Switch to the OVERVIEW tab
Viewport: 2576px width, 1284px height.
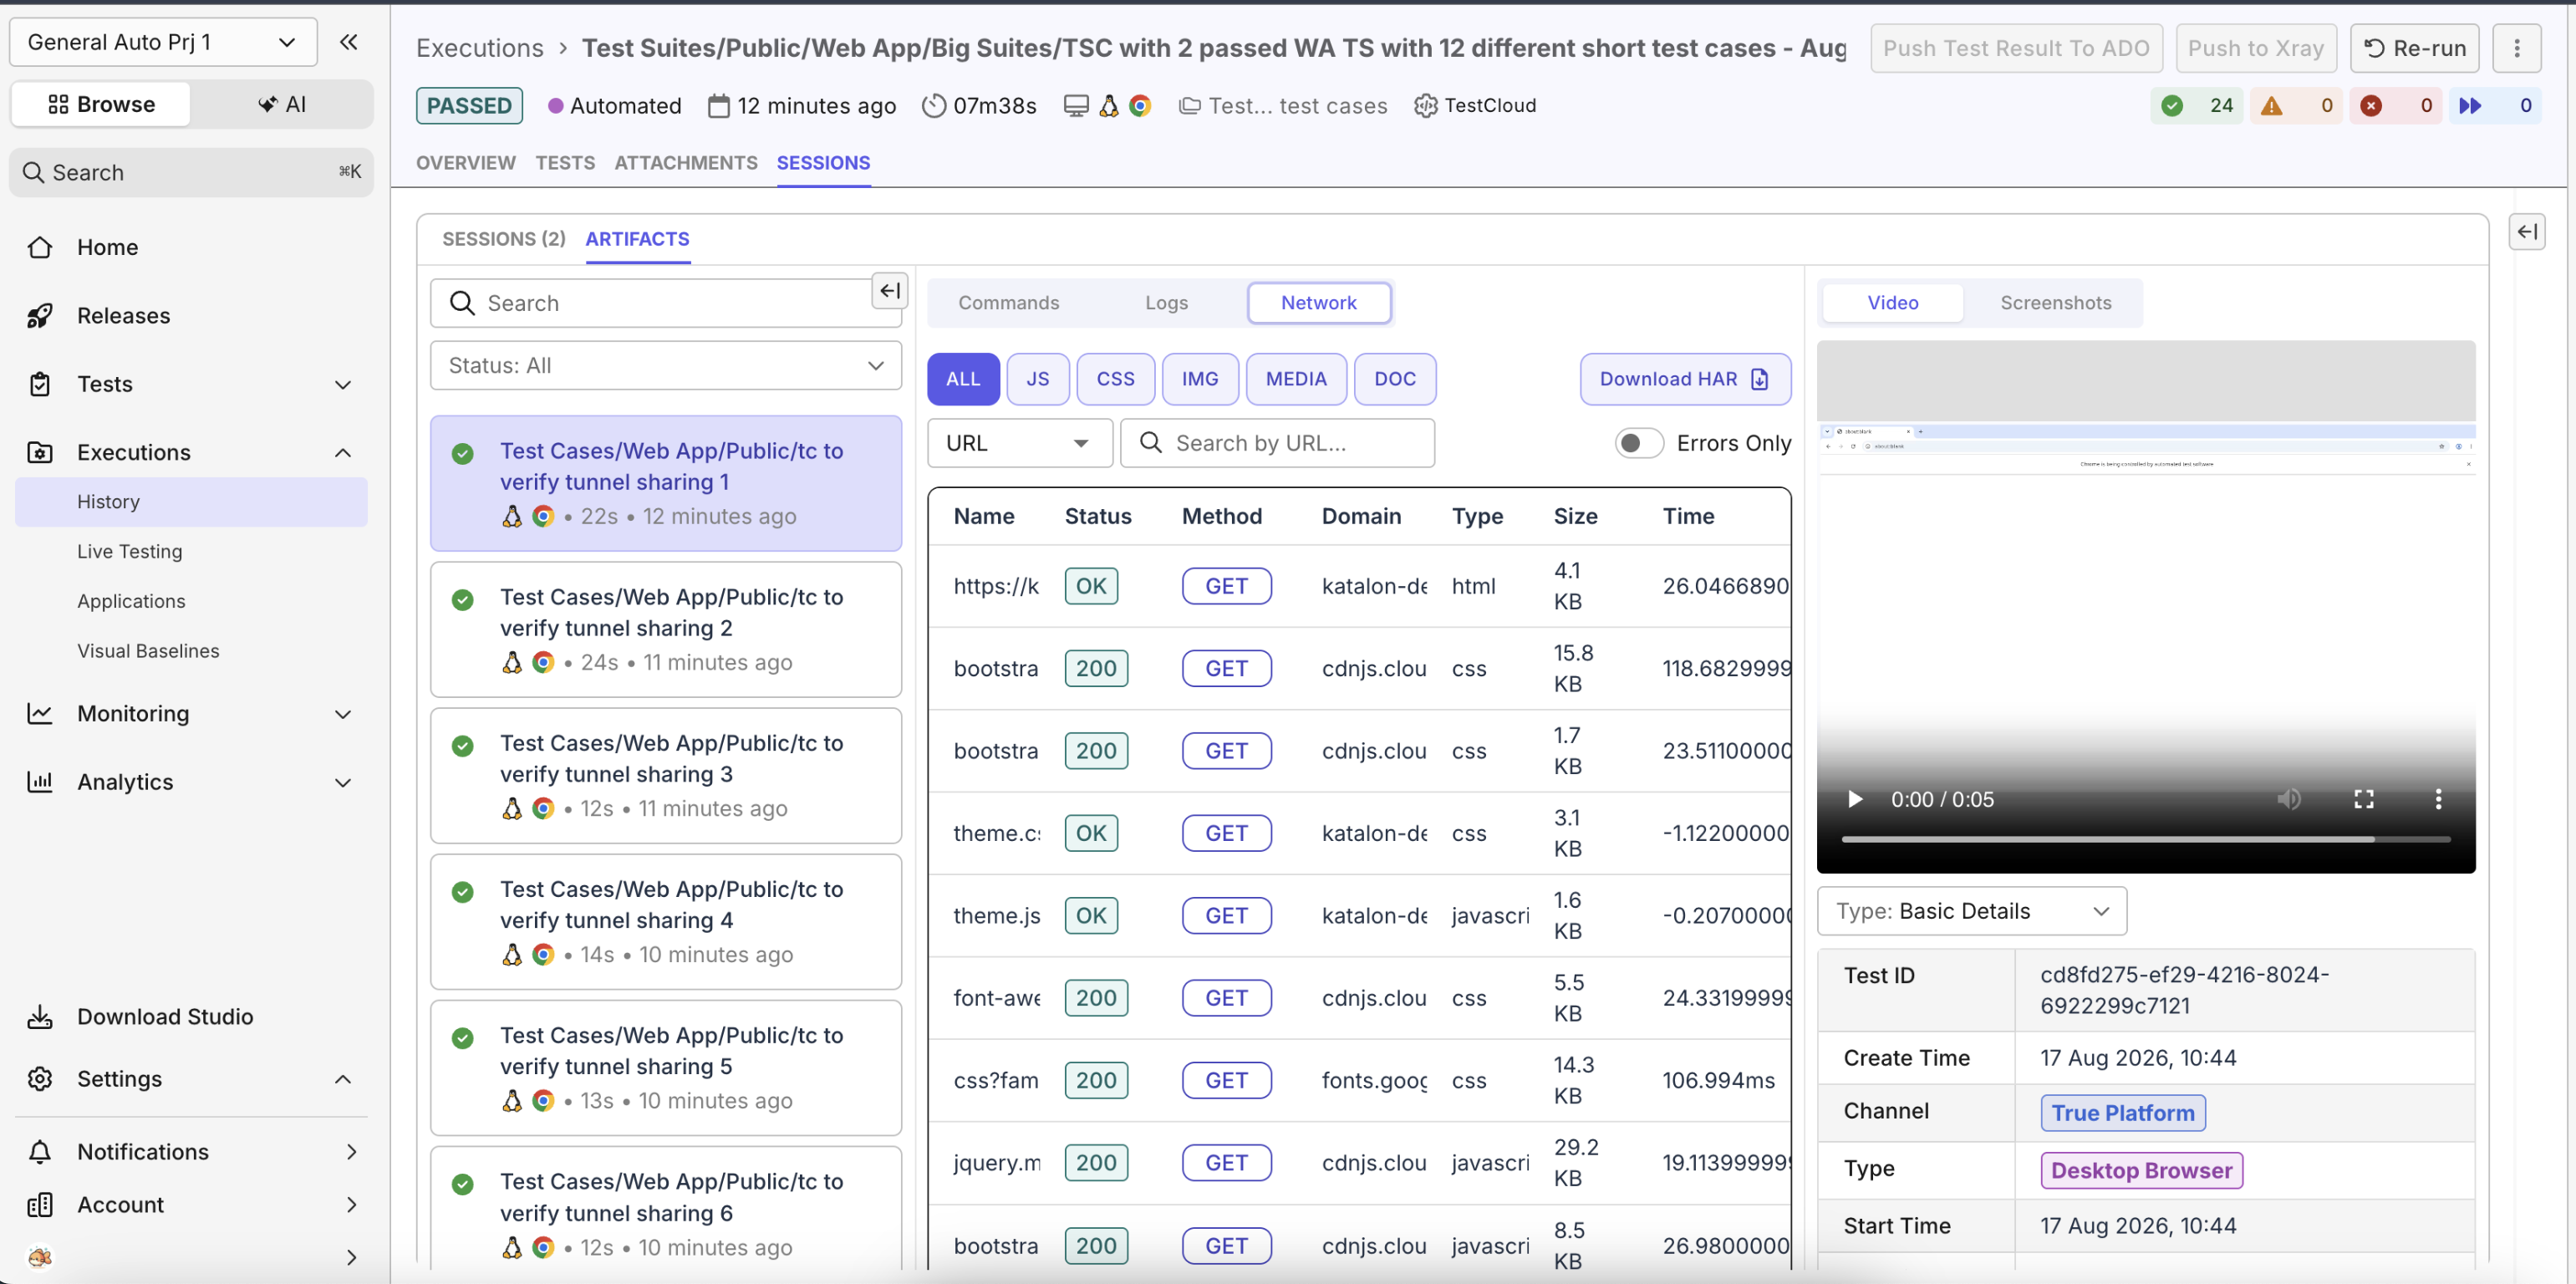466,162
